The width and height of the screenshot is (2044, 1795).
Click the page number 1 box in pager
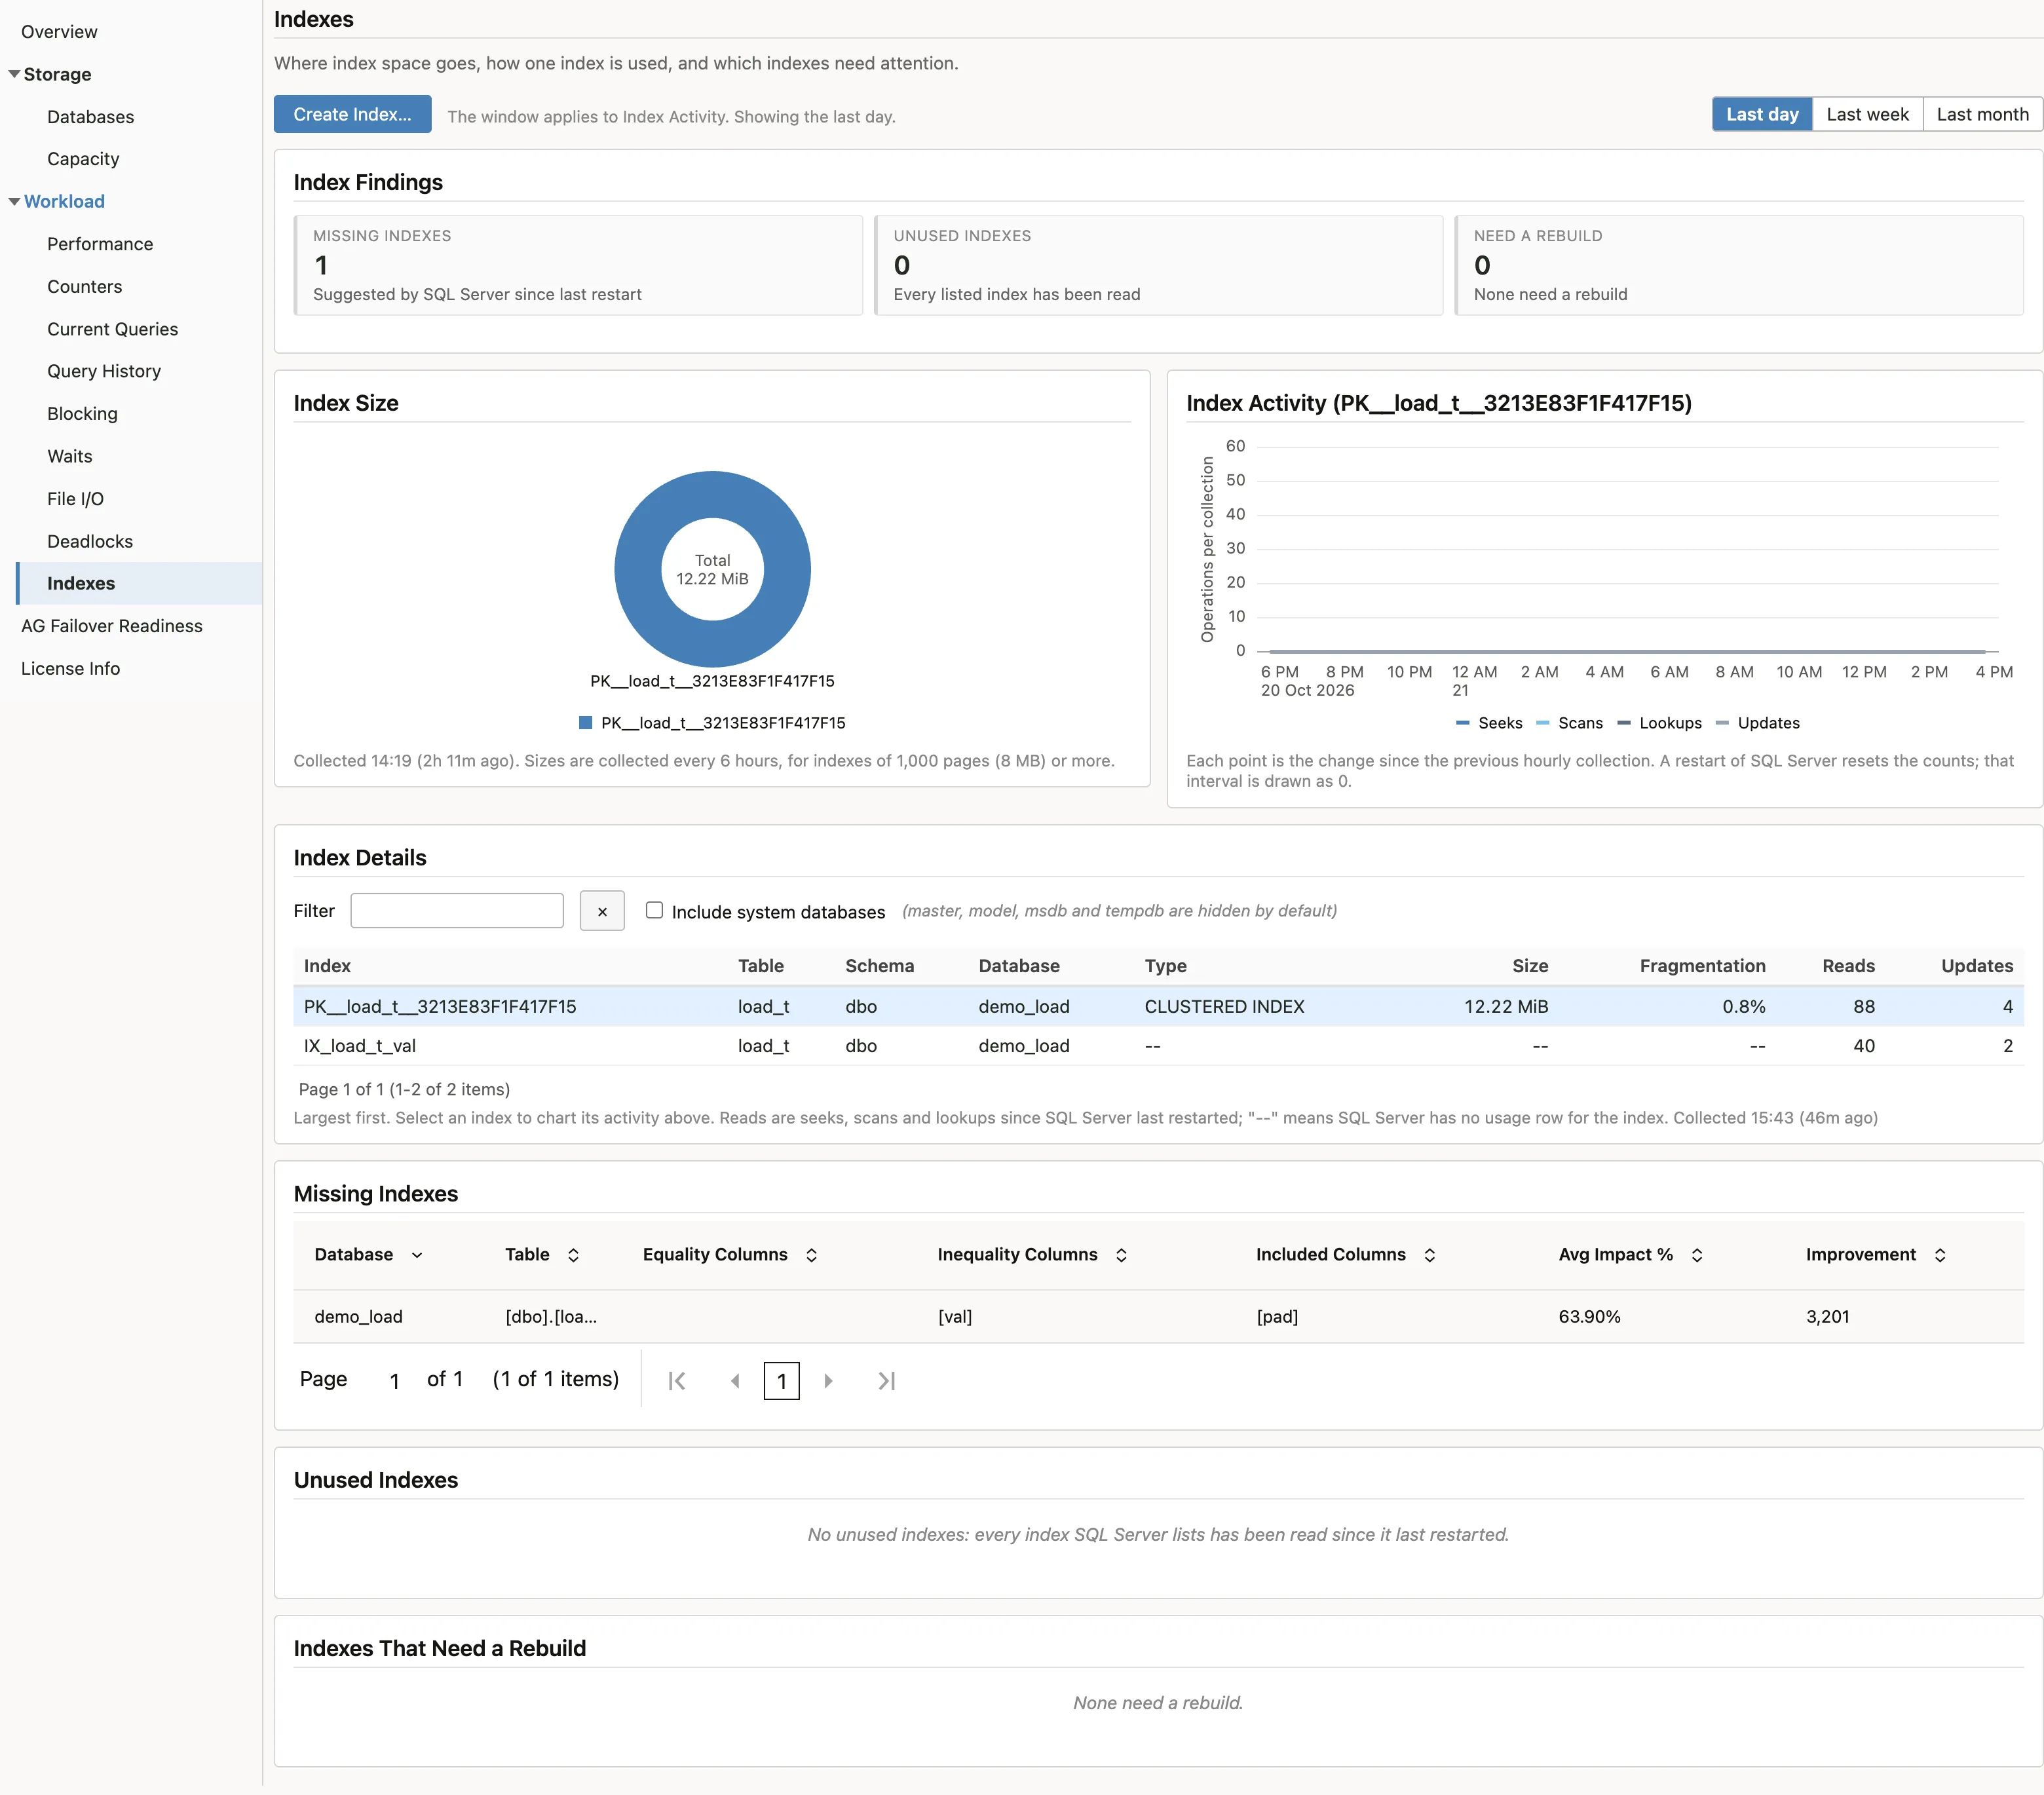click(x=781, y=1381)
